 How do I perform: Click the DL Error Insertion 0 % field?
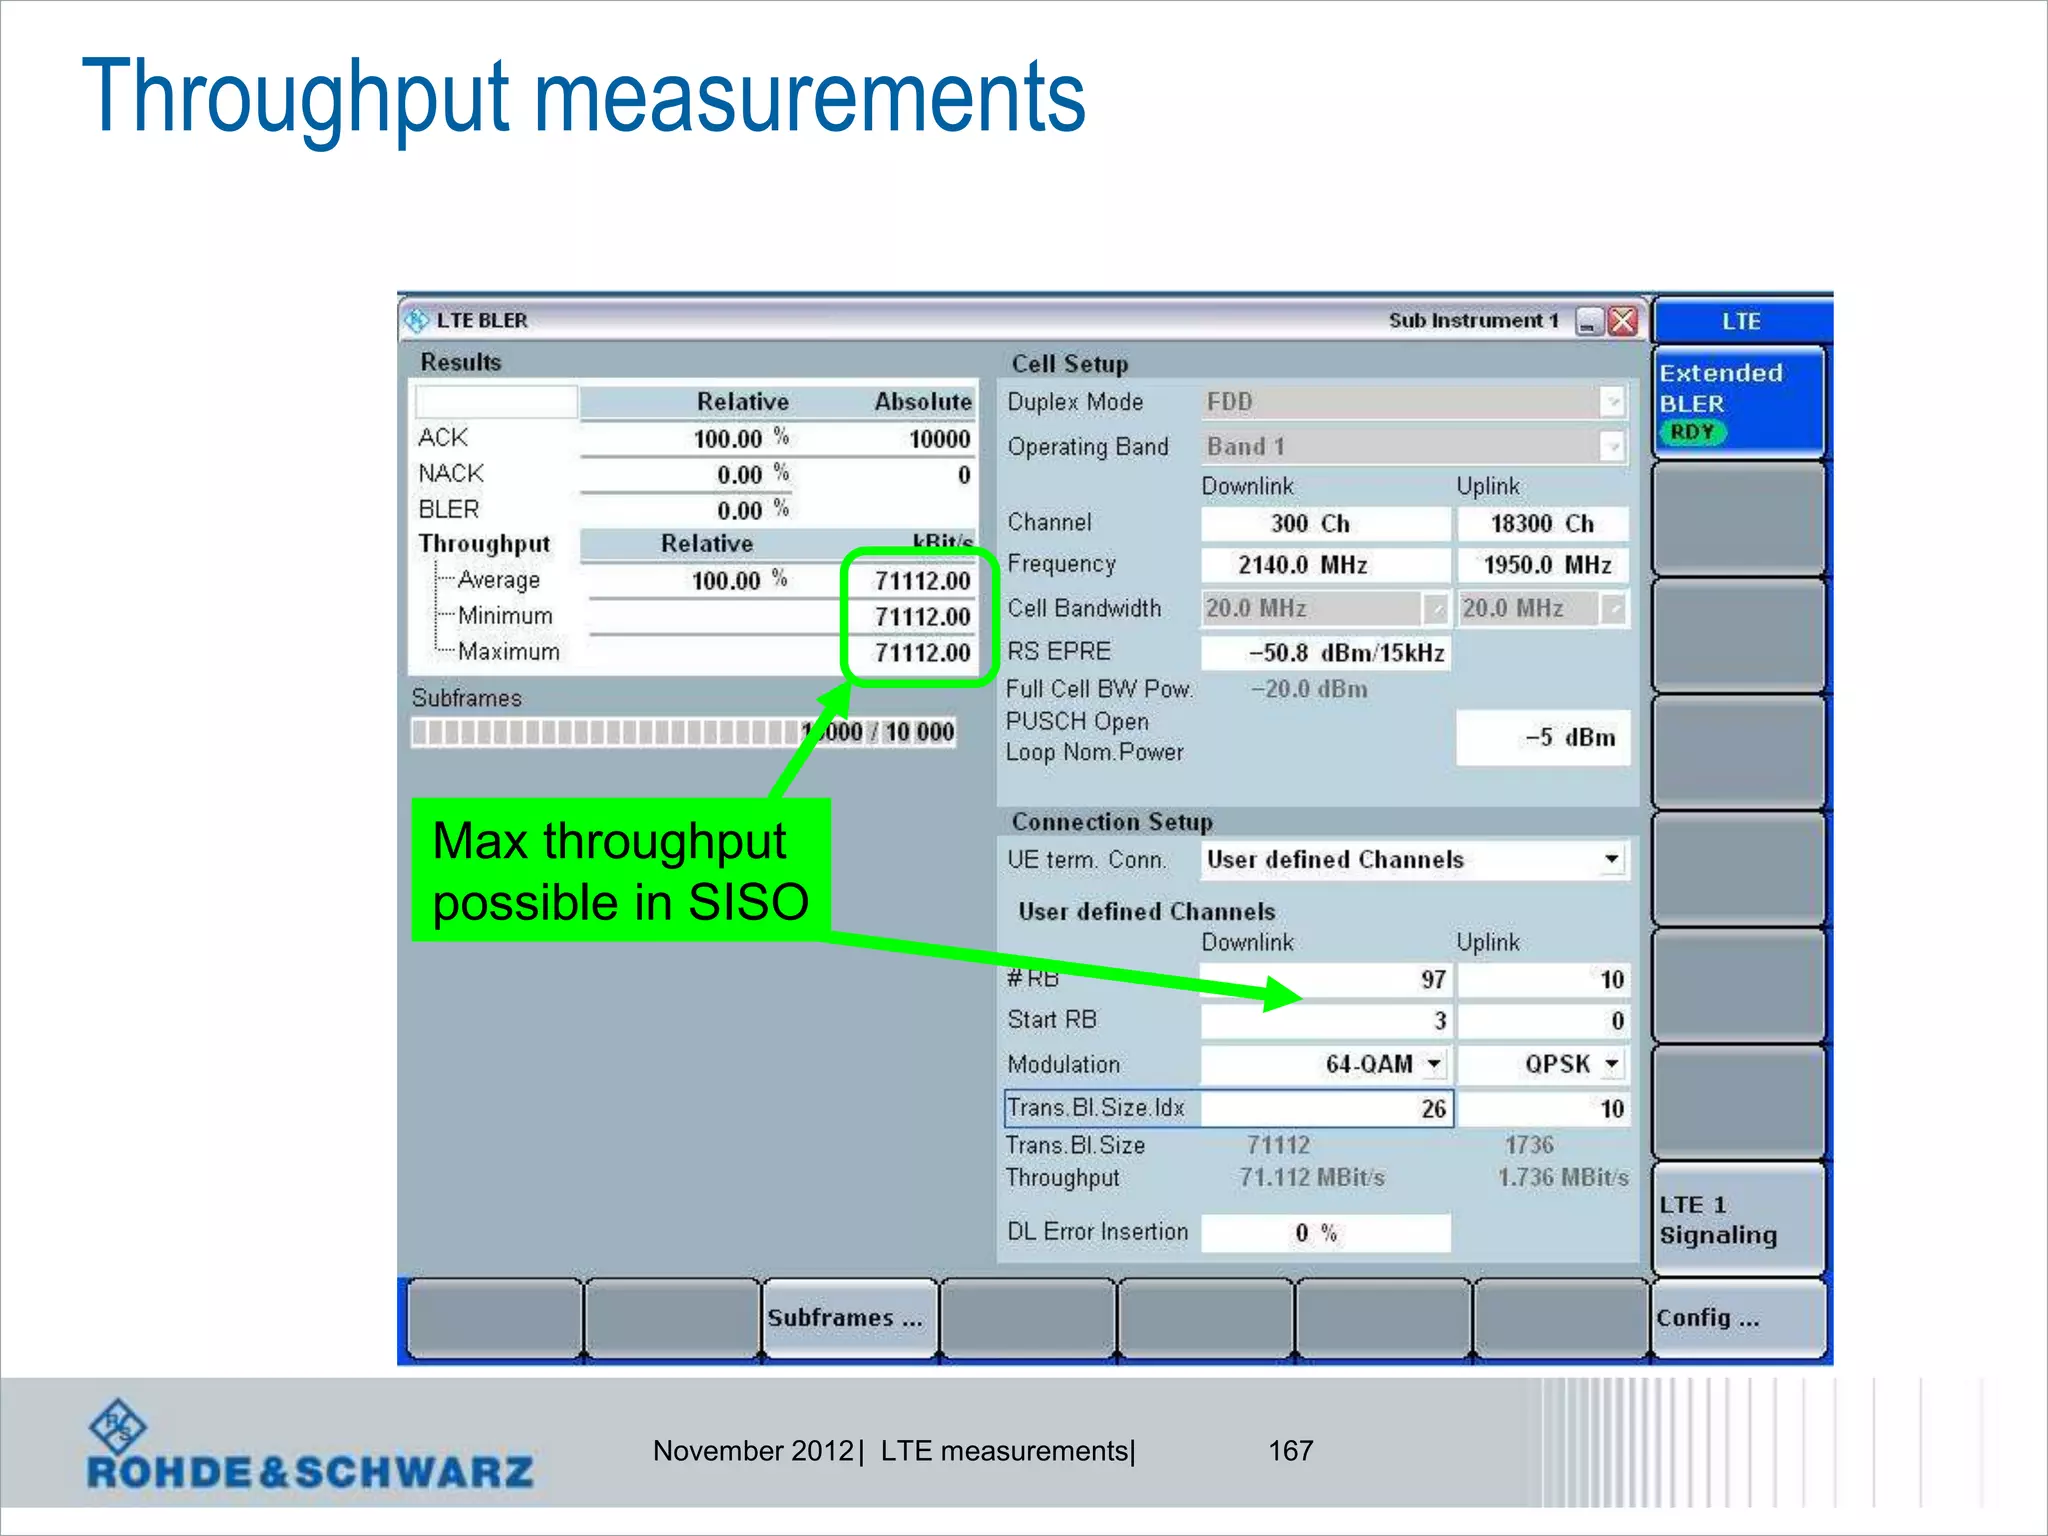[x=1325, y=1233]
